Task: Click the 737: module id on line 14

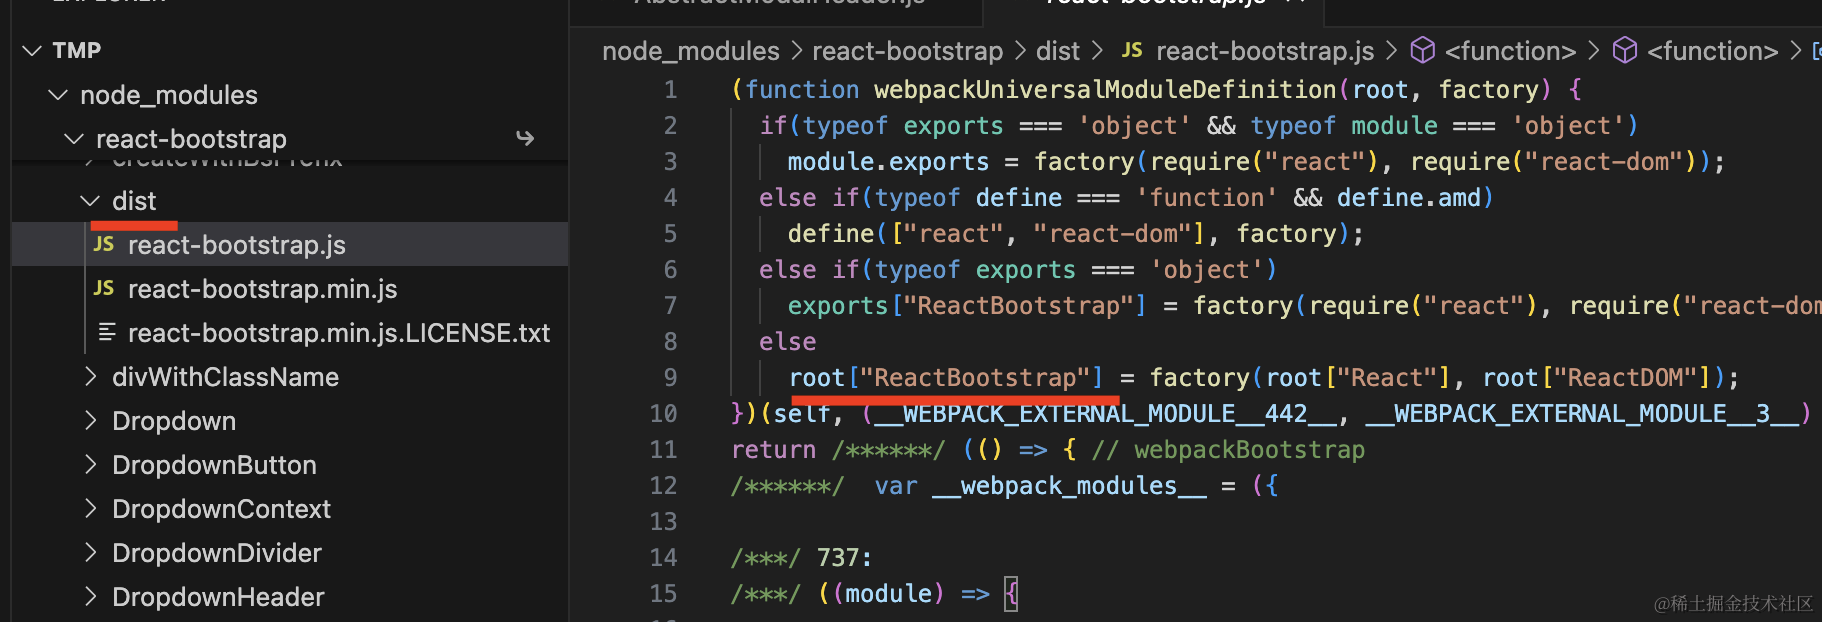Action: (845, 558)
